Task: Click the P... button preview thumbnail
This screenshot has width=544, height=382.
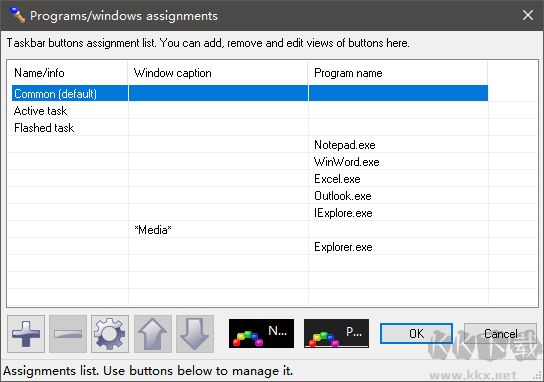Action: [336, 333]
